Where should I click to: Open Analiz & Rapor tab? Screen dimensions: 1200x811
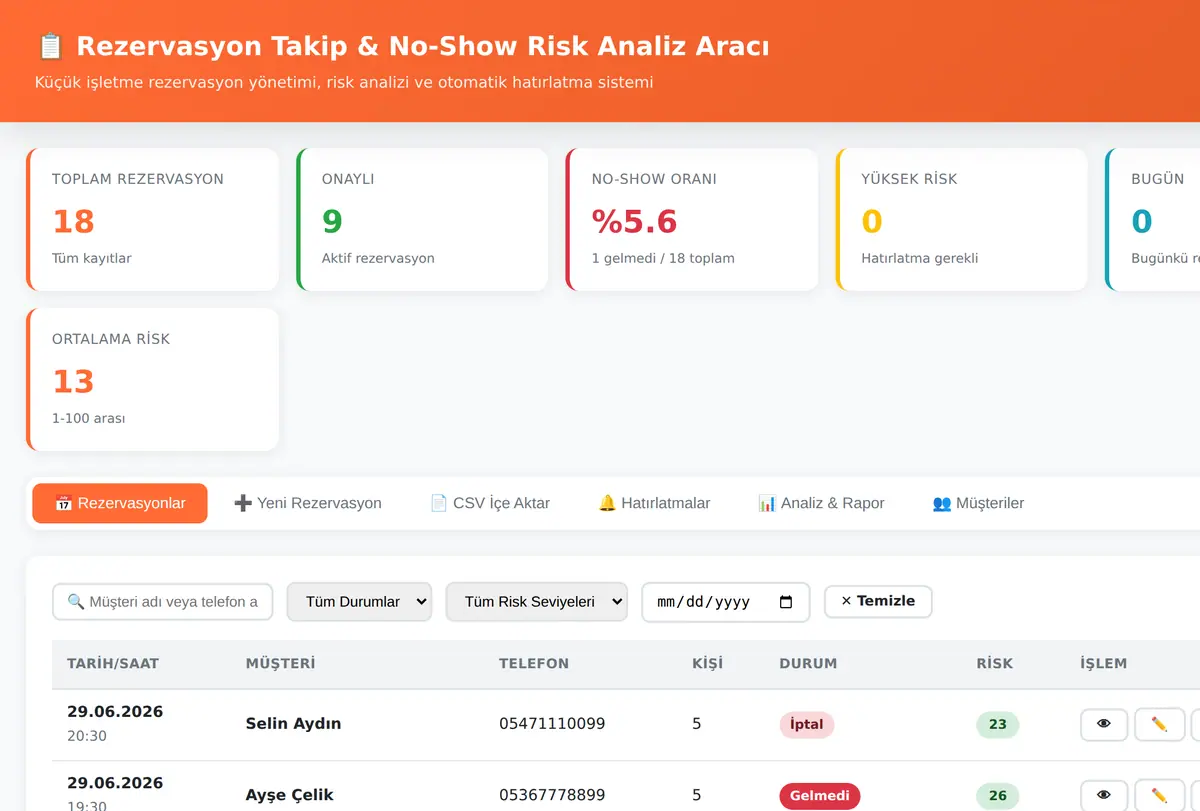point(821,503)
